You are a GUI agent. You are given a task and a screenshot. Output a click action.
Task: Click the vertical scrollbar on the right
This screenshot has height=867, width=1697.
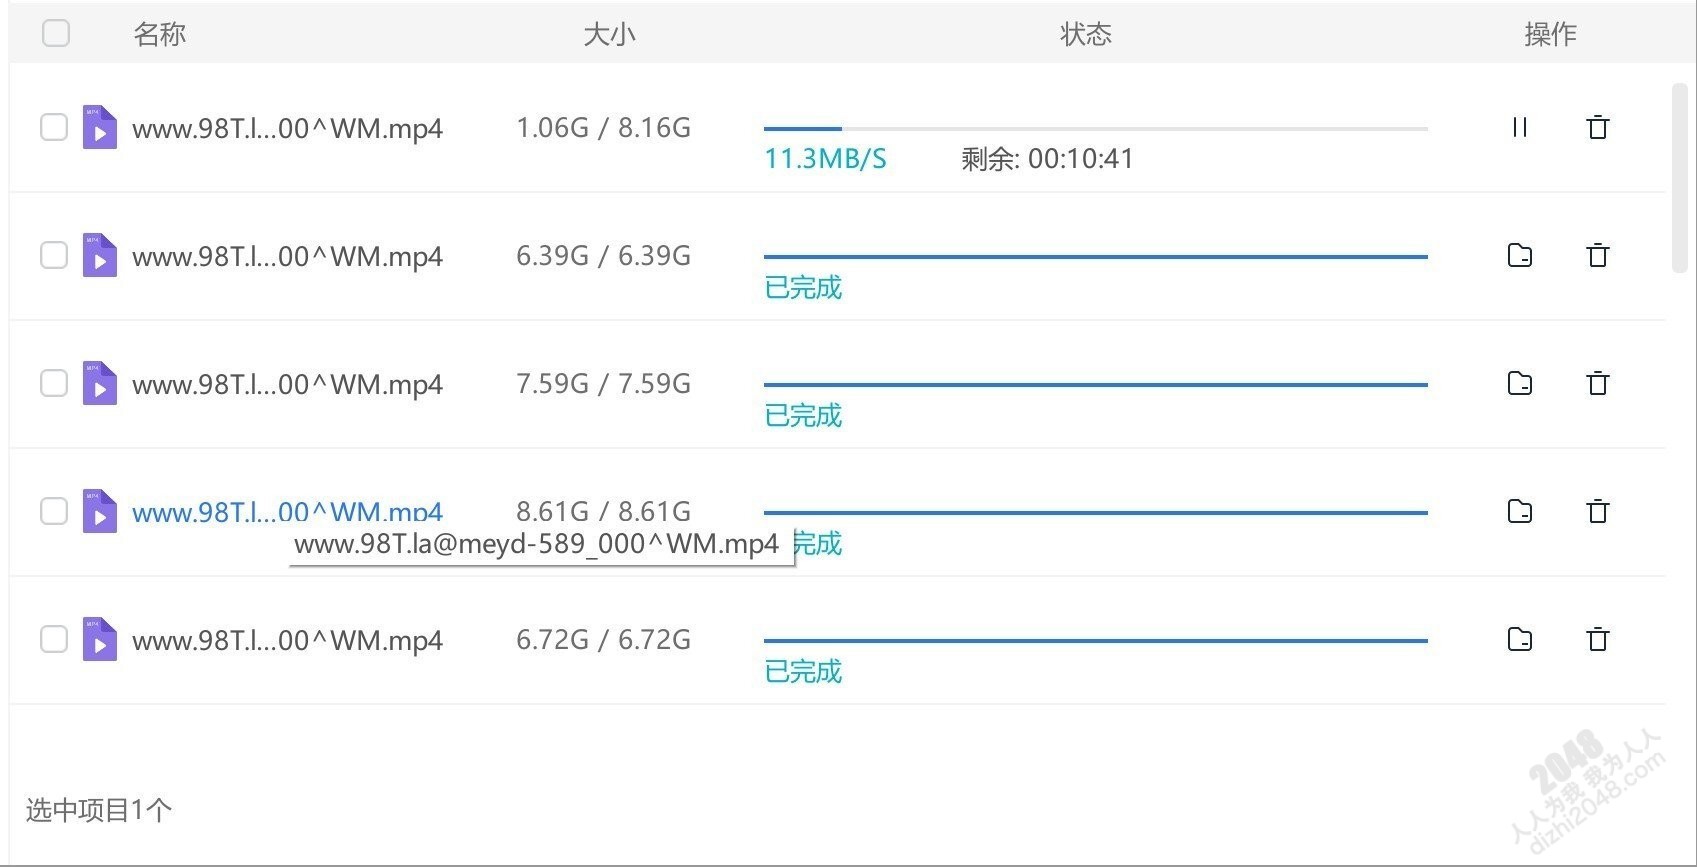pyautogui.click(x=1679, y=180)
